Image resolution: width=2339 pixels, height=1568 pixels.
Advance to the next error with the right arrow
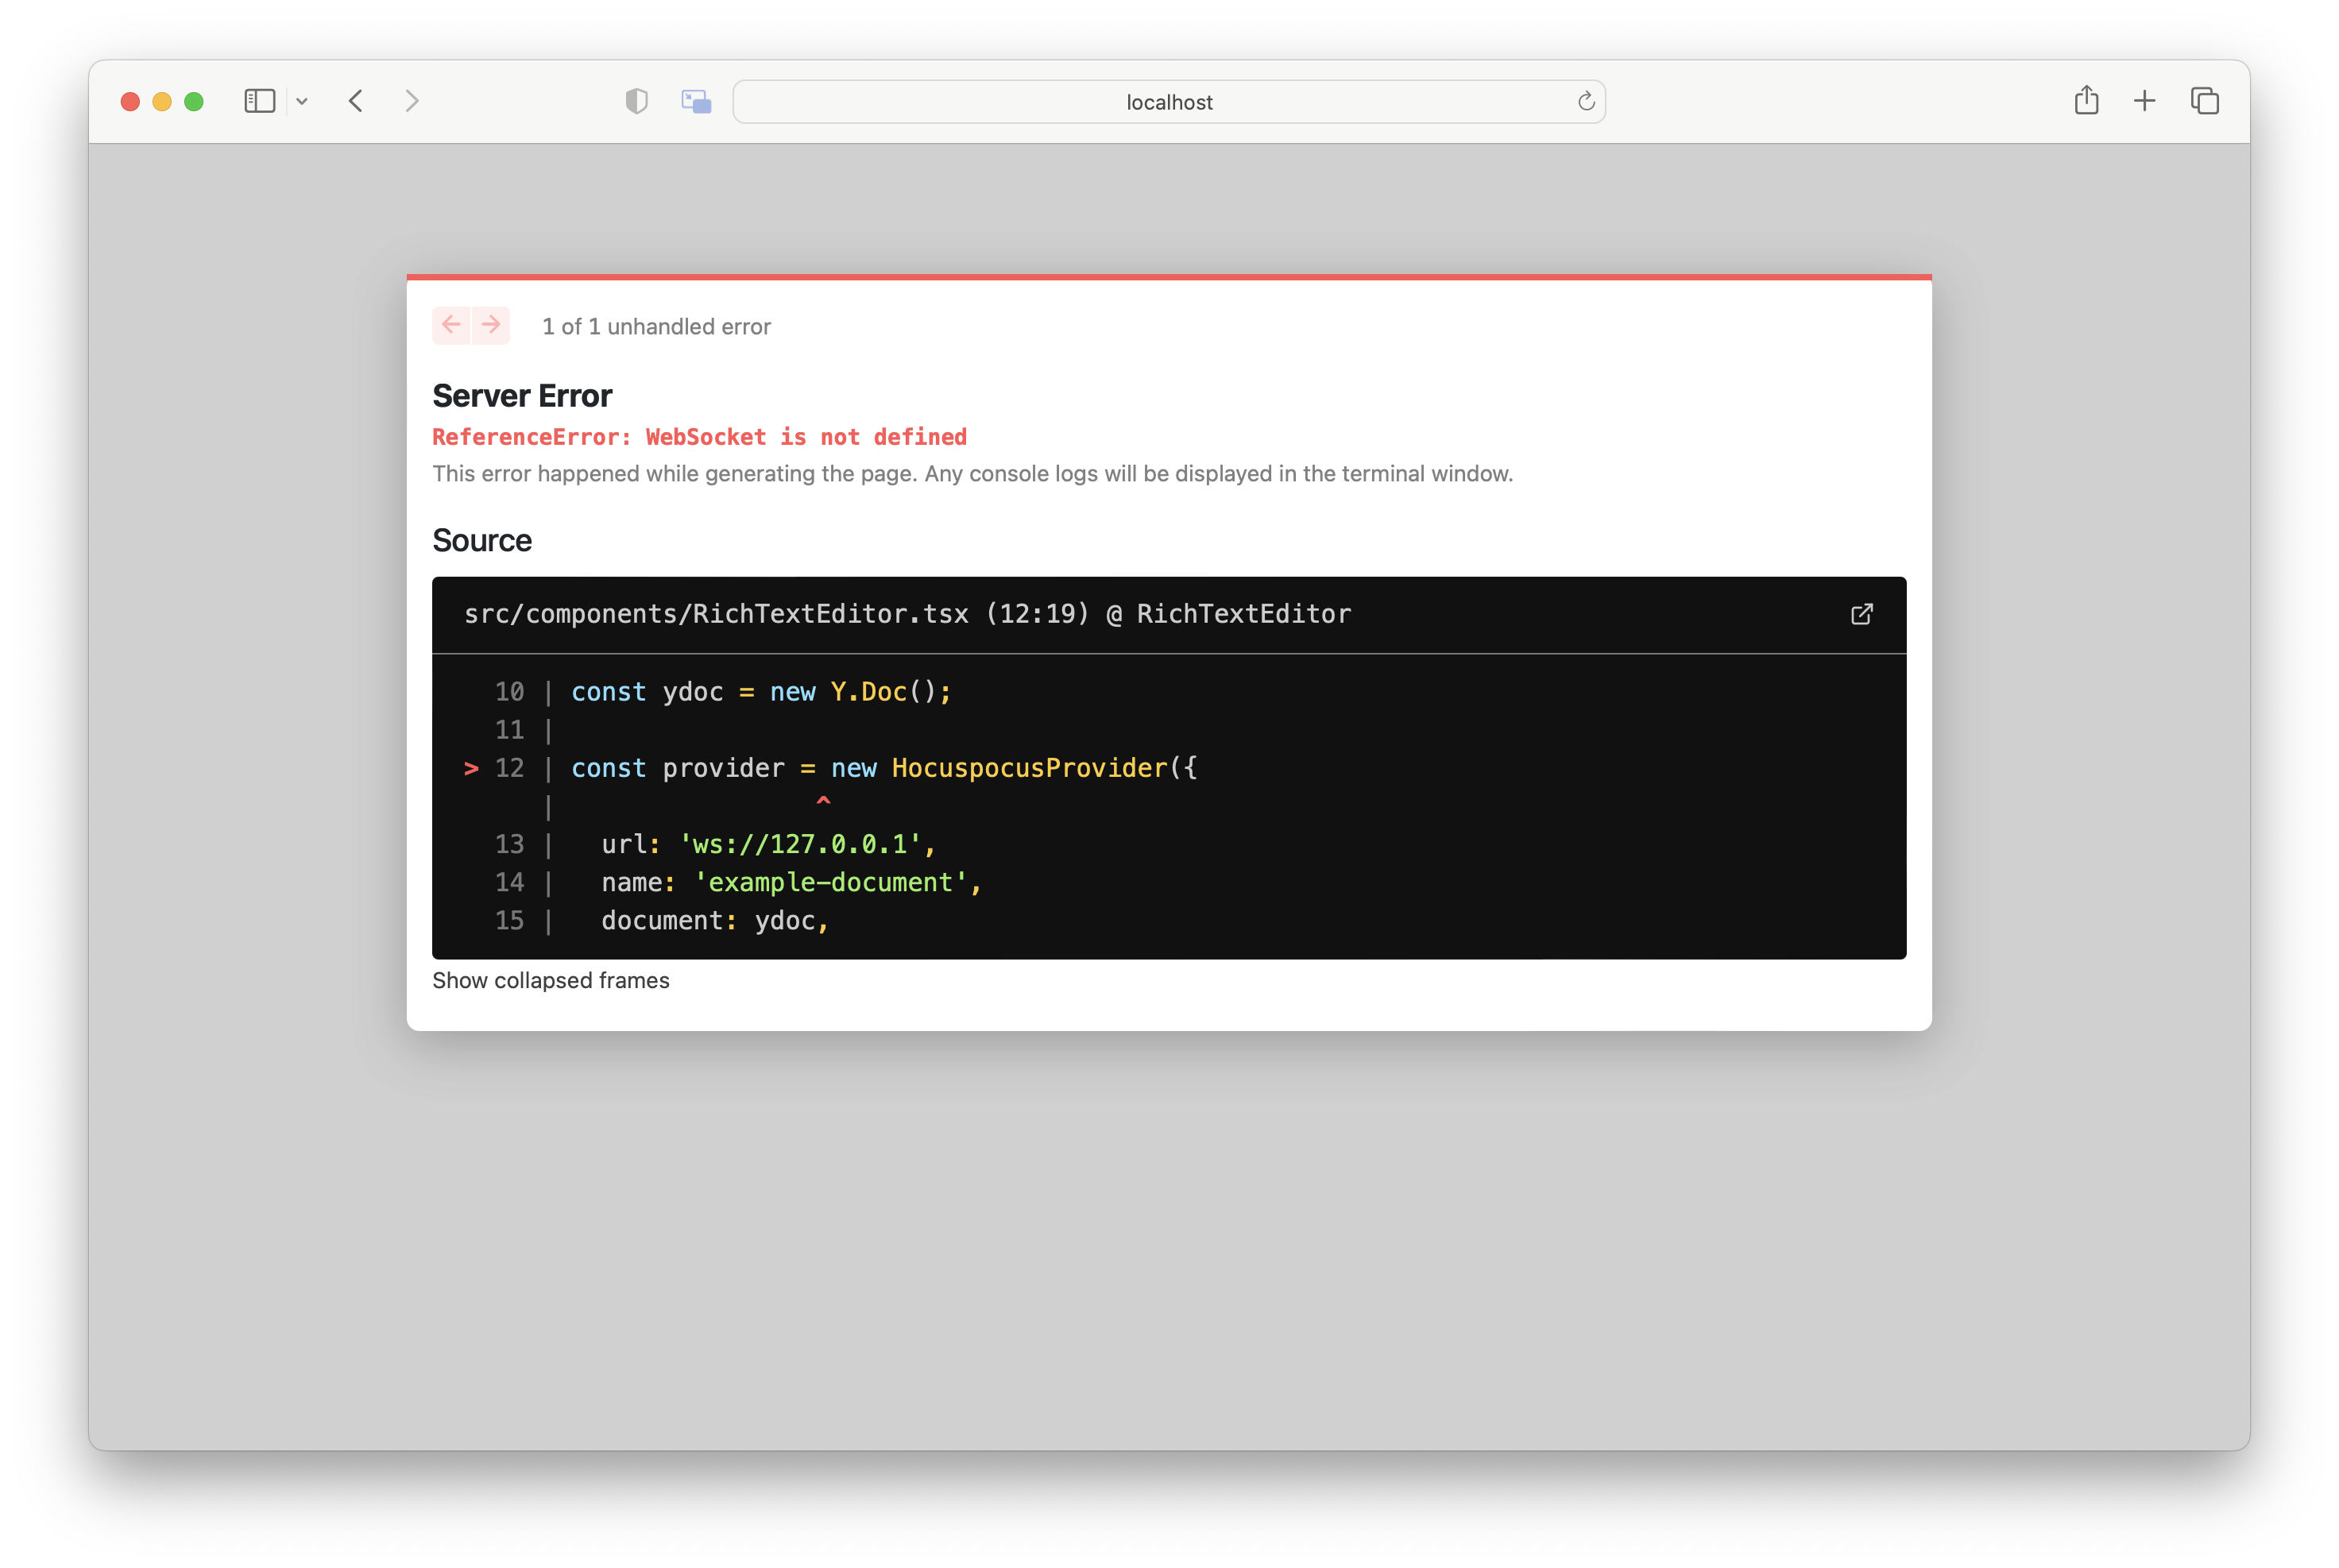point(490,325)
